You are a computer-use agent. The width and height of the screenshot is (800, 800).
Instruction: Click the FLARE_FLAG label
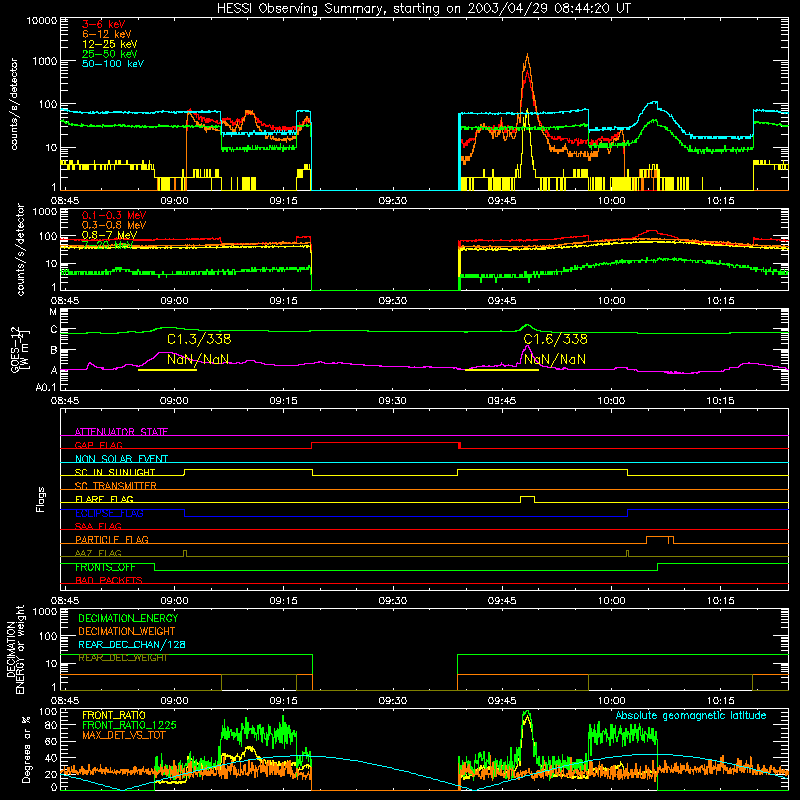104,499
